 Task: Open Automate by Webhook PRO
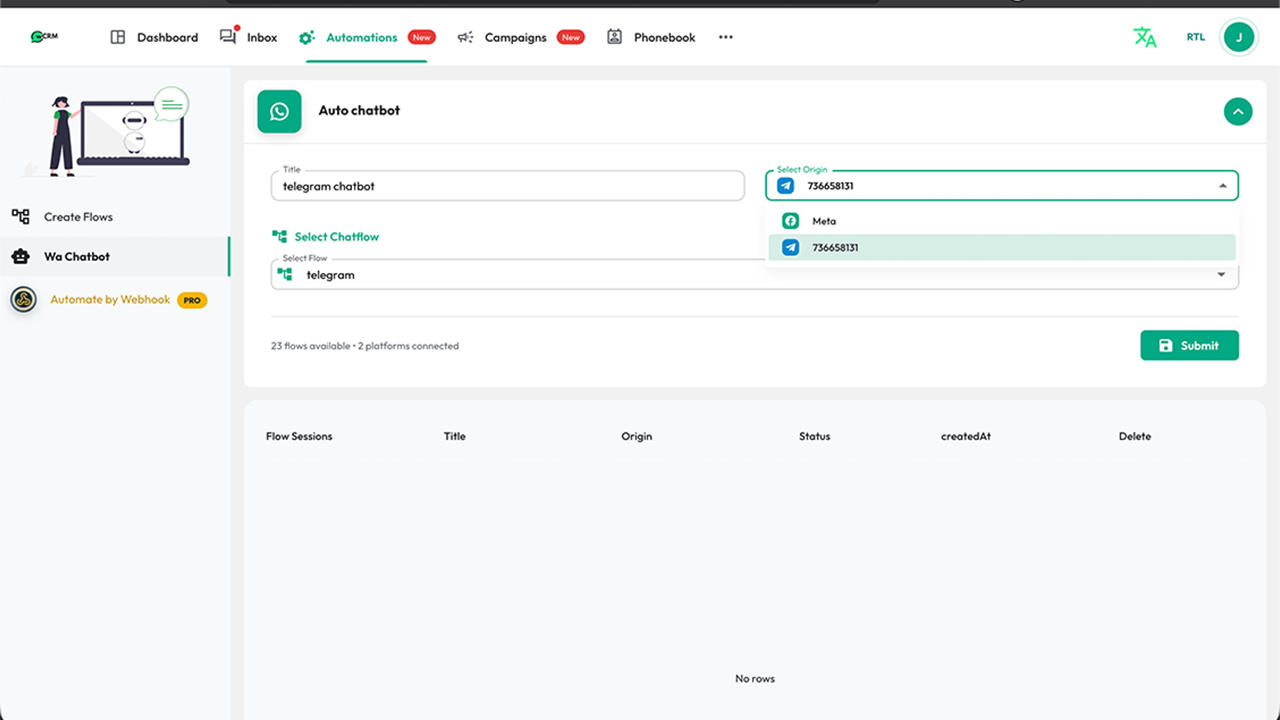[x=115, y=299]
